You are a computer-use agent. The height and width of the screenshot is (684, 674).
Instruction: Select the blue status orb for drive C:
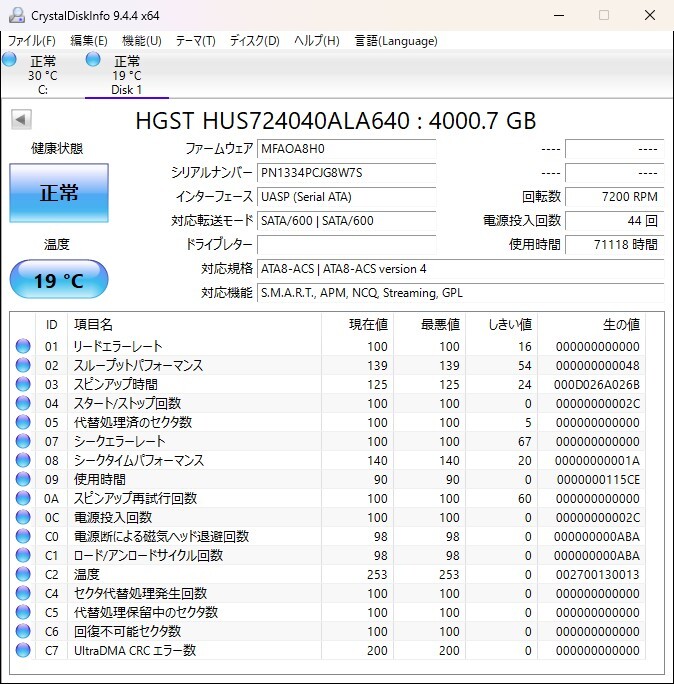pos(9,59)
